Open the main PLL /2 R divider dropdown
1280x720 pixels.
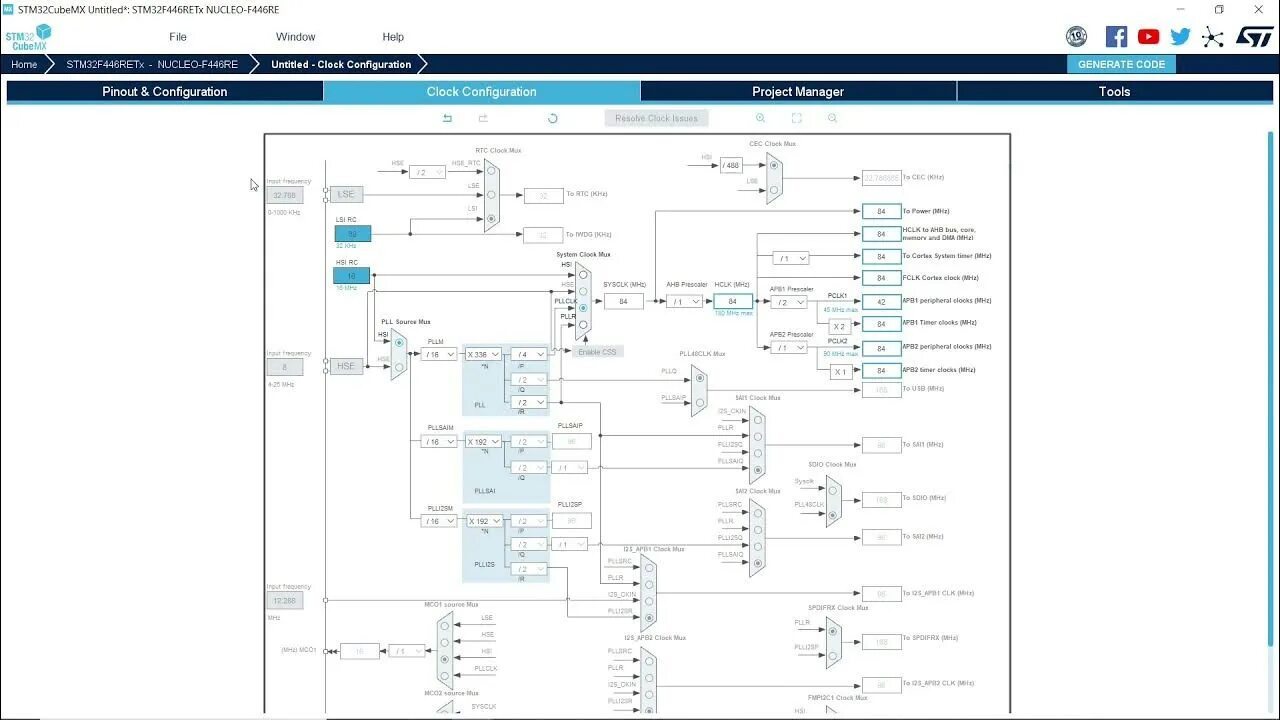point(529,402)
